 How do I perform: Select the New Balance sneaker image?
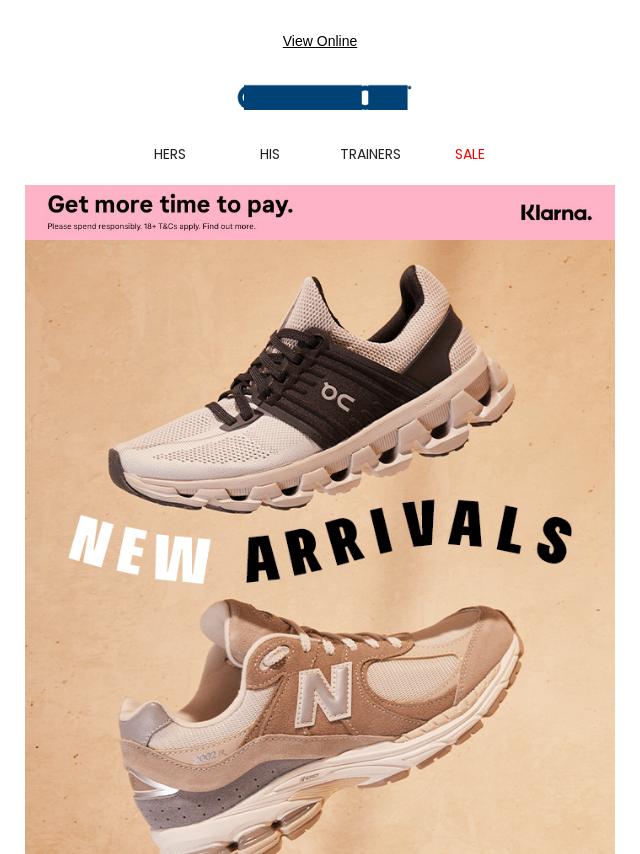[320, 727]
